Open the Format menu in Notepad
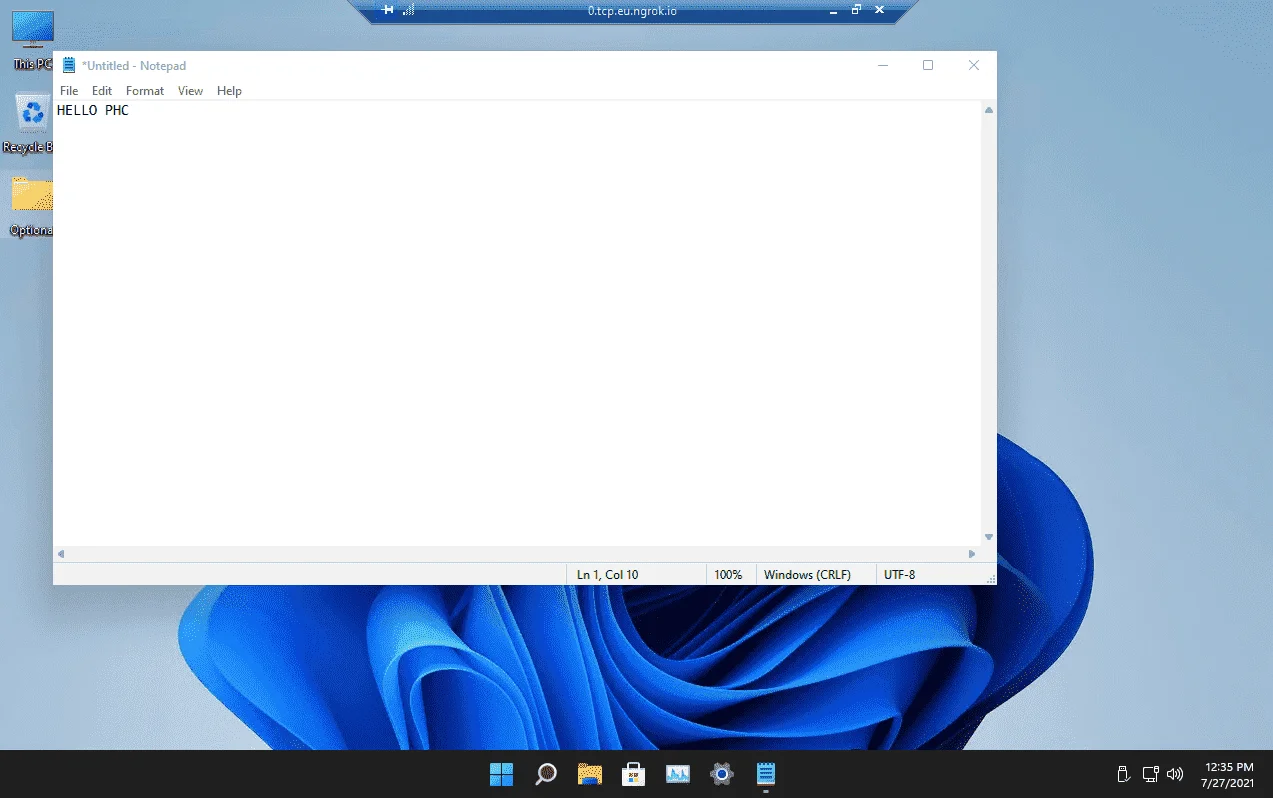 click(x=145, y=91)
